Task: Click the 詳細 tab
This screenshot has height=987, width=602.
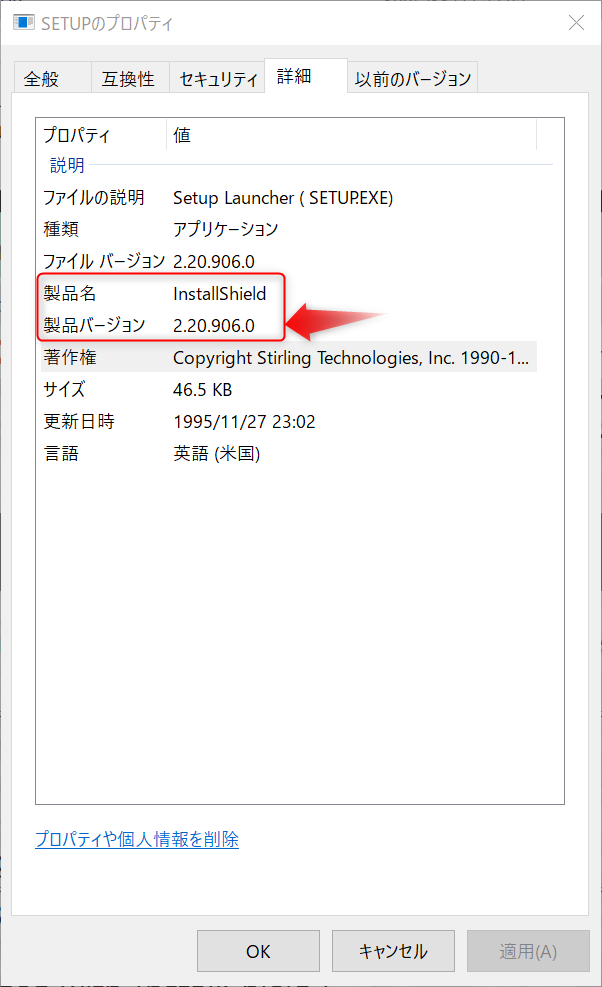Action: point(306,76)
